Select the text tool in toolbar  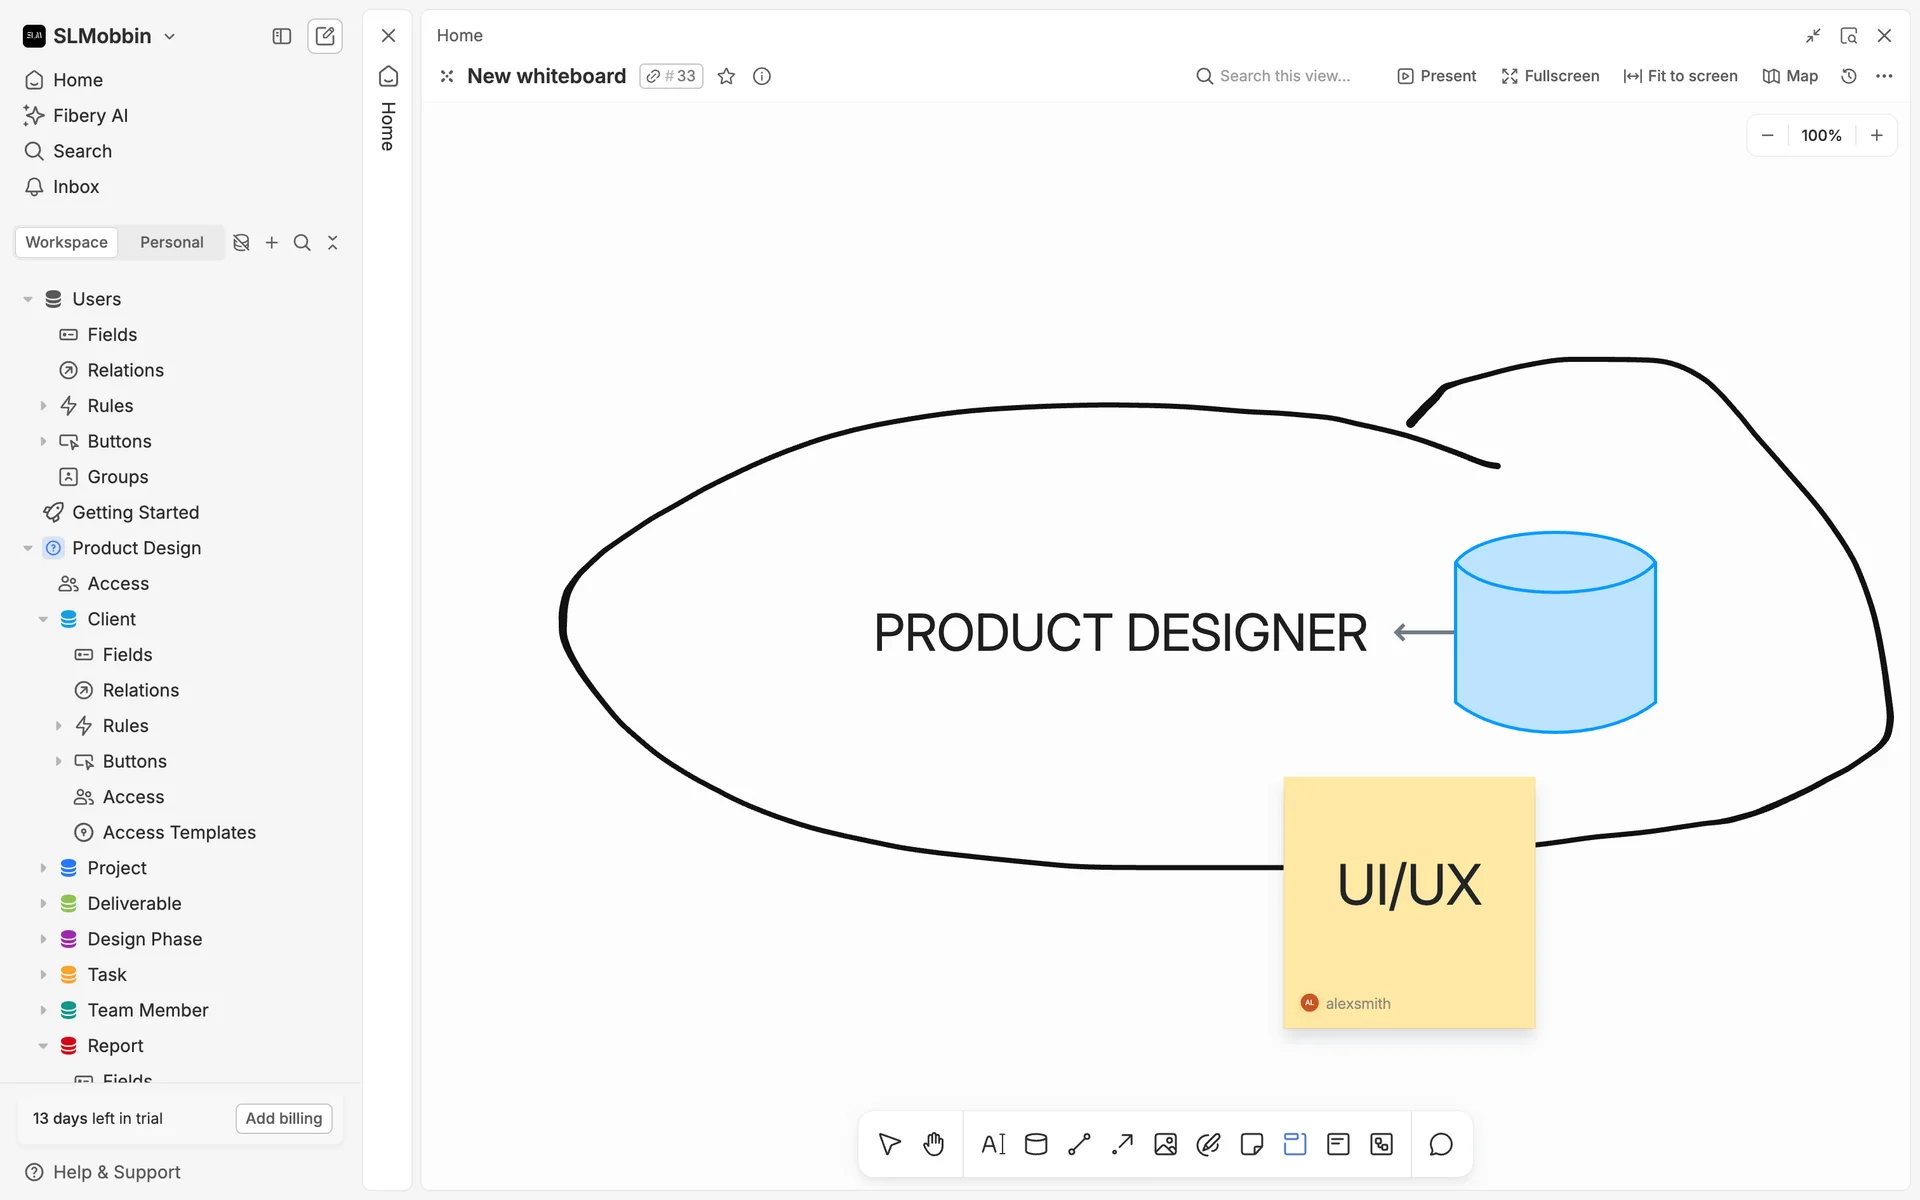pos(993,1144)
